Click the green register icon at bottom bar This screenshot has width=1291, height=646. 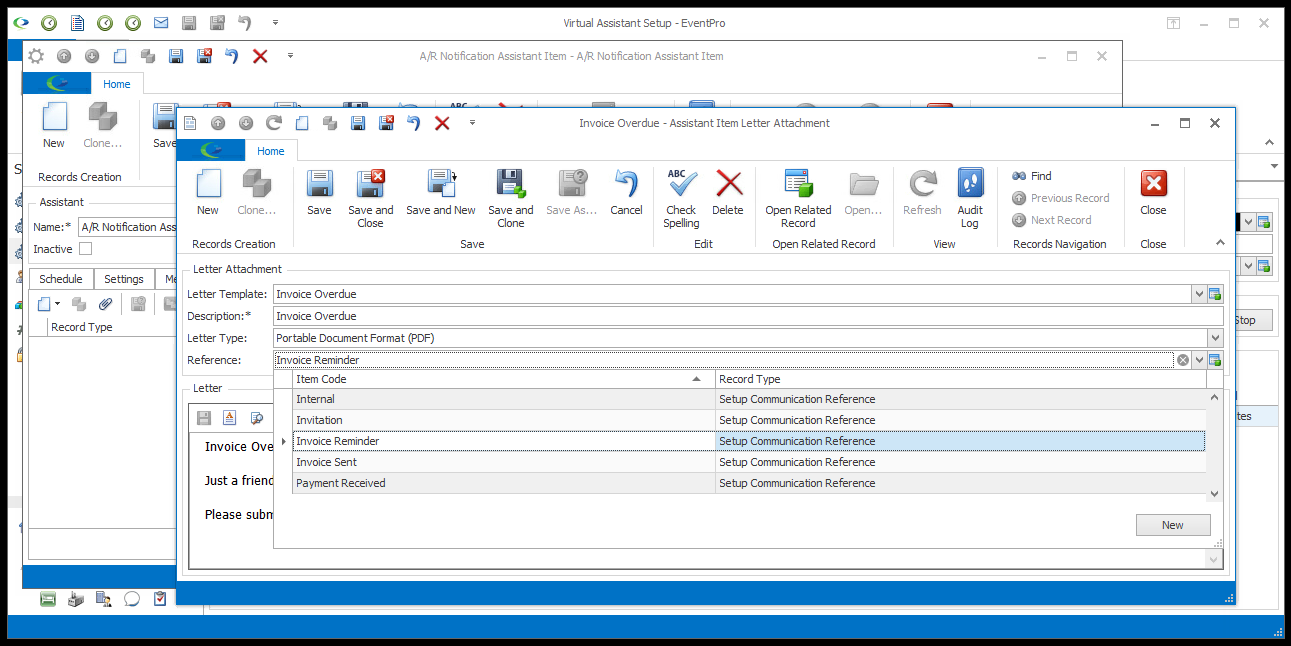coord(48,599)
